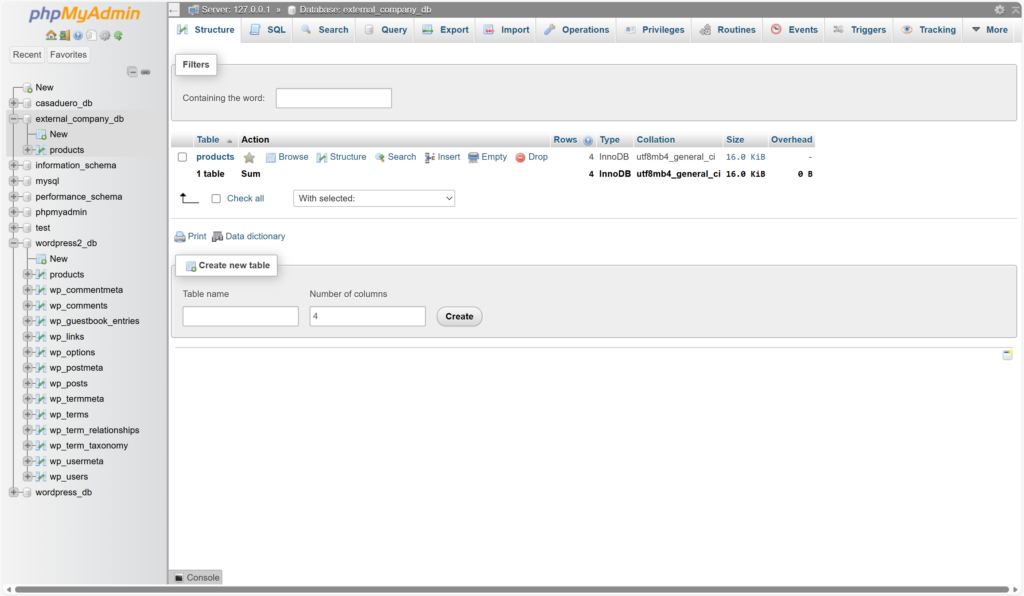1024x596 pixels.
Task: Open the Export tab
Action: tap(445, 30)
